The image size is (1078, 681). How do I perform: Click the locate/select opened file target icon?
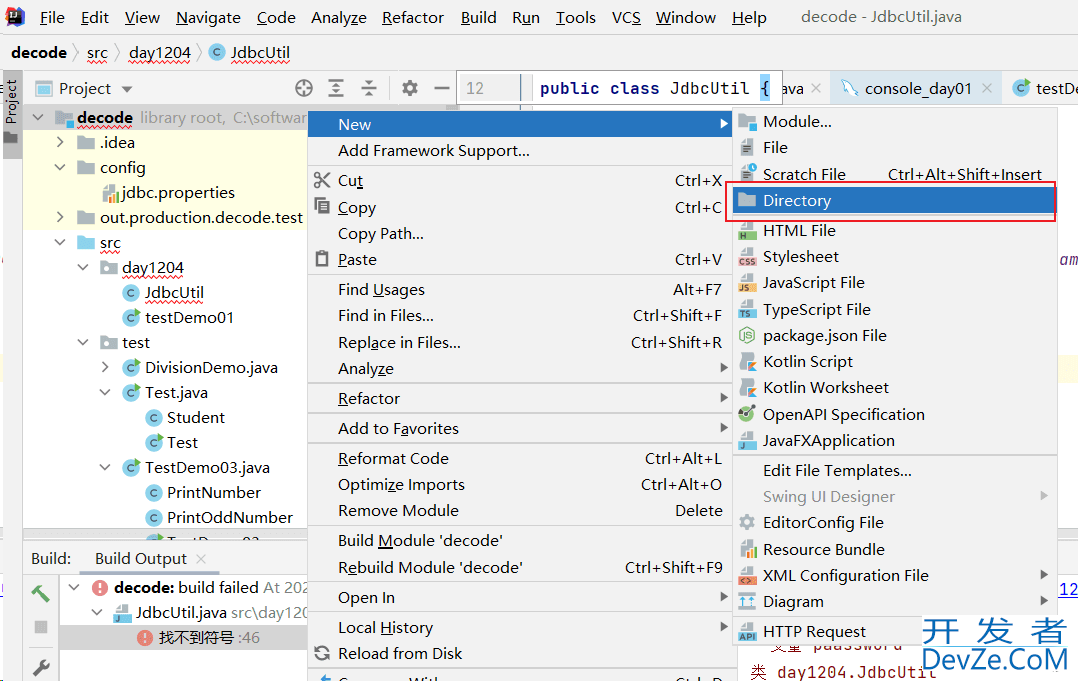click(303, 88)
